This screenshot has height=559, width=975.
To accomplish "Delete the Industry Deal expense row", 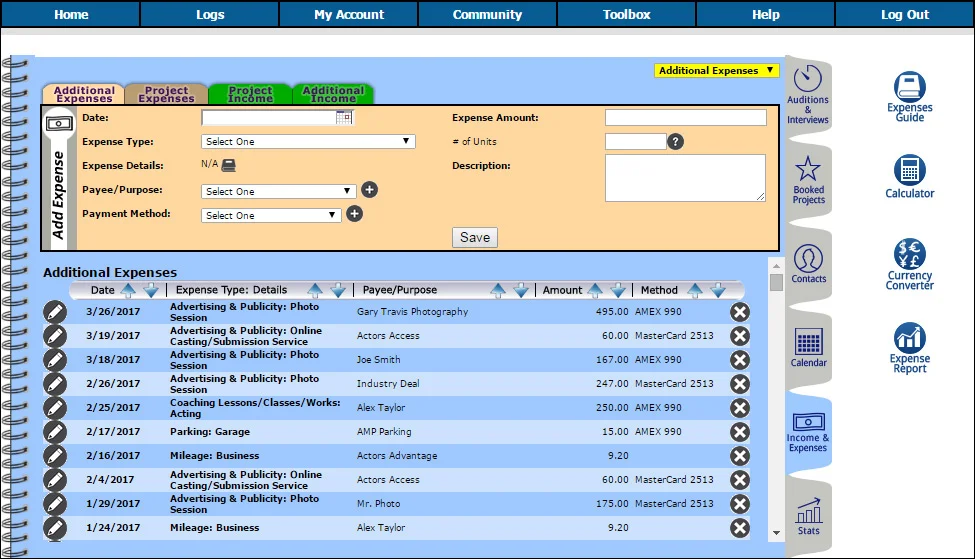I will [x=739, y=384].
